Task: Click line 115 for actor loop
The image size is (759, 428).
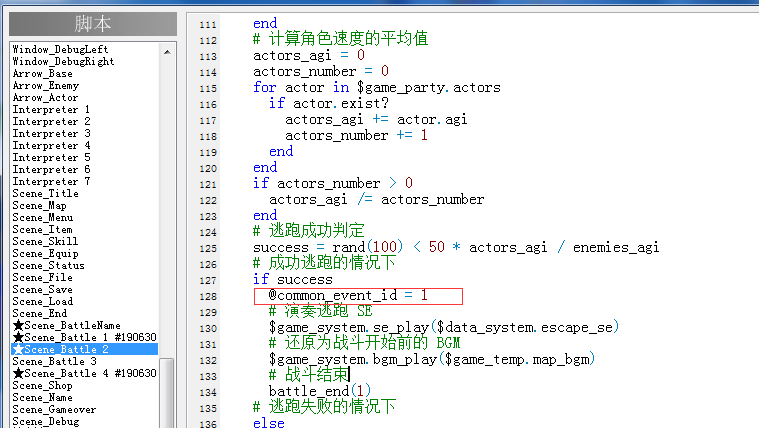Action: tap(377, 88)
